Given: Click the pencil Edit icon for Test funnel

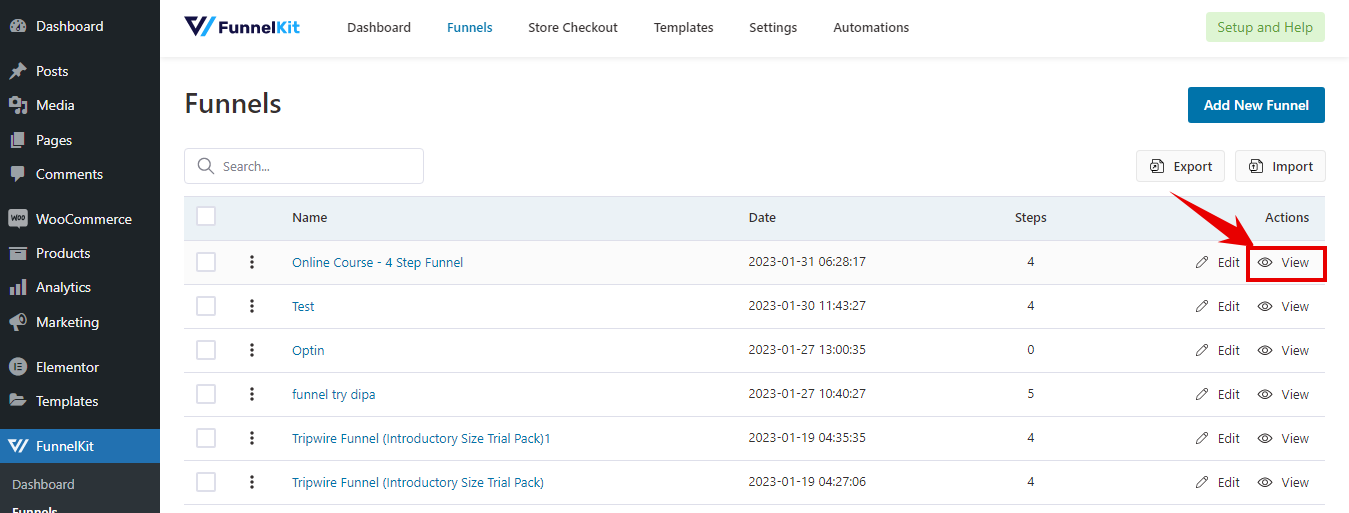Looking at the screenshot, I should pyautogui.click(x=1202, y=306).
